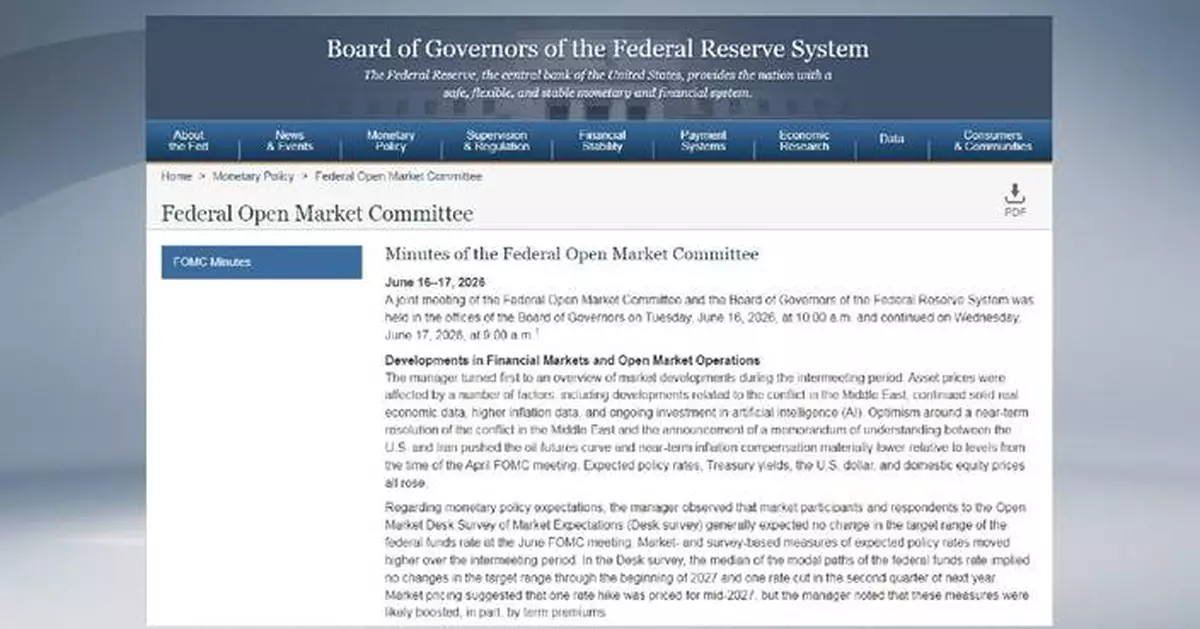This screenshot has width=1200, height=629.
Task: Open the Monetary Policy nav menu
Action: coord(391,141)
